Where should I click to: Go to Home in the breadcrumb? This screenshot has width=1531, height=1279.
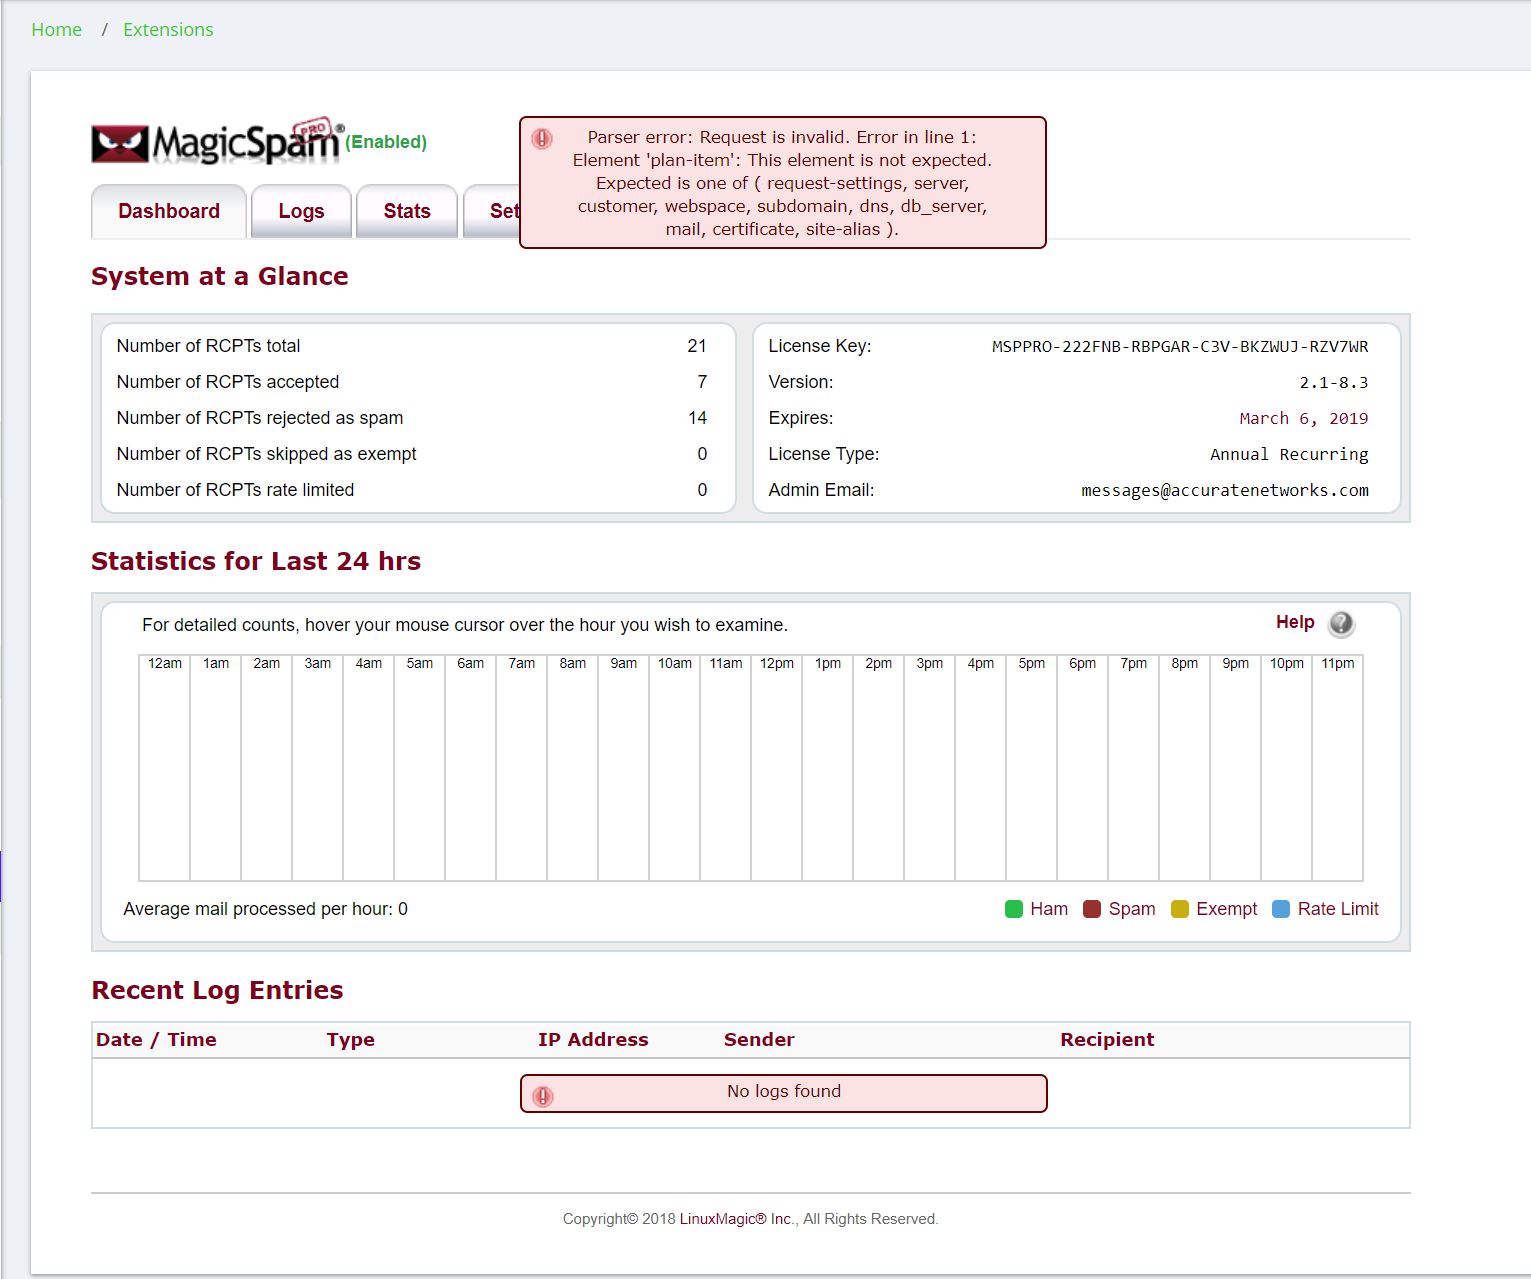(57, 30)
